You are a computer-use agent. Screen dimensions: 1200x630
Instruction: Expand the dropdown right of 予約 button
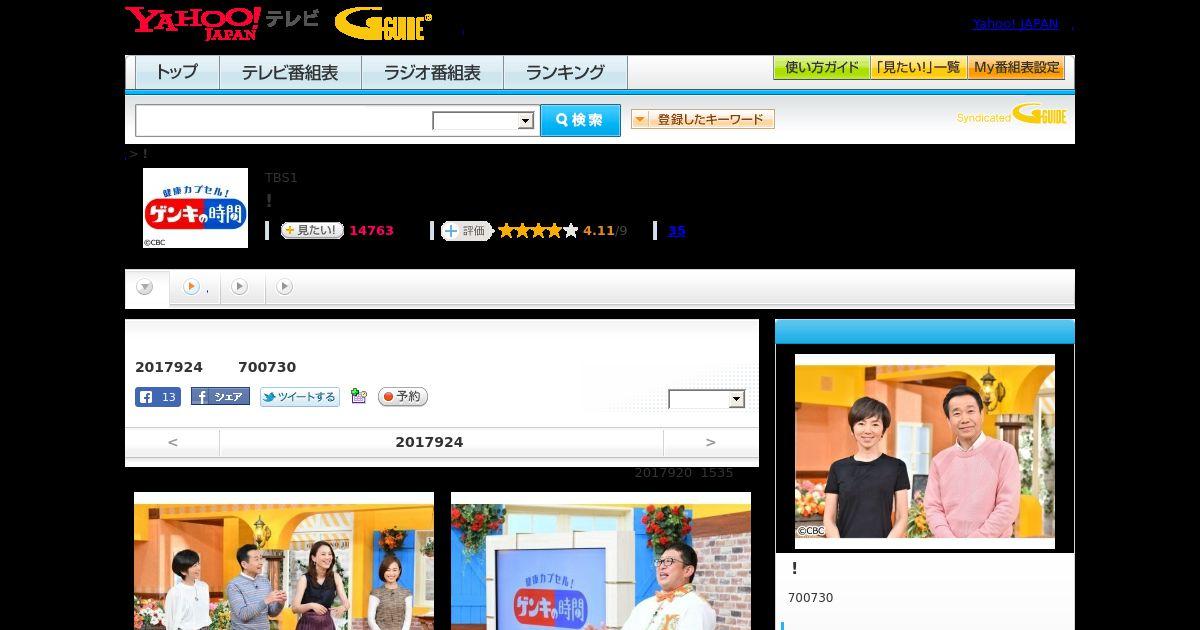(707, 399)
